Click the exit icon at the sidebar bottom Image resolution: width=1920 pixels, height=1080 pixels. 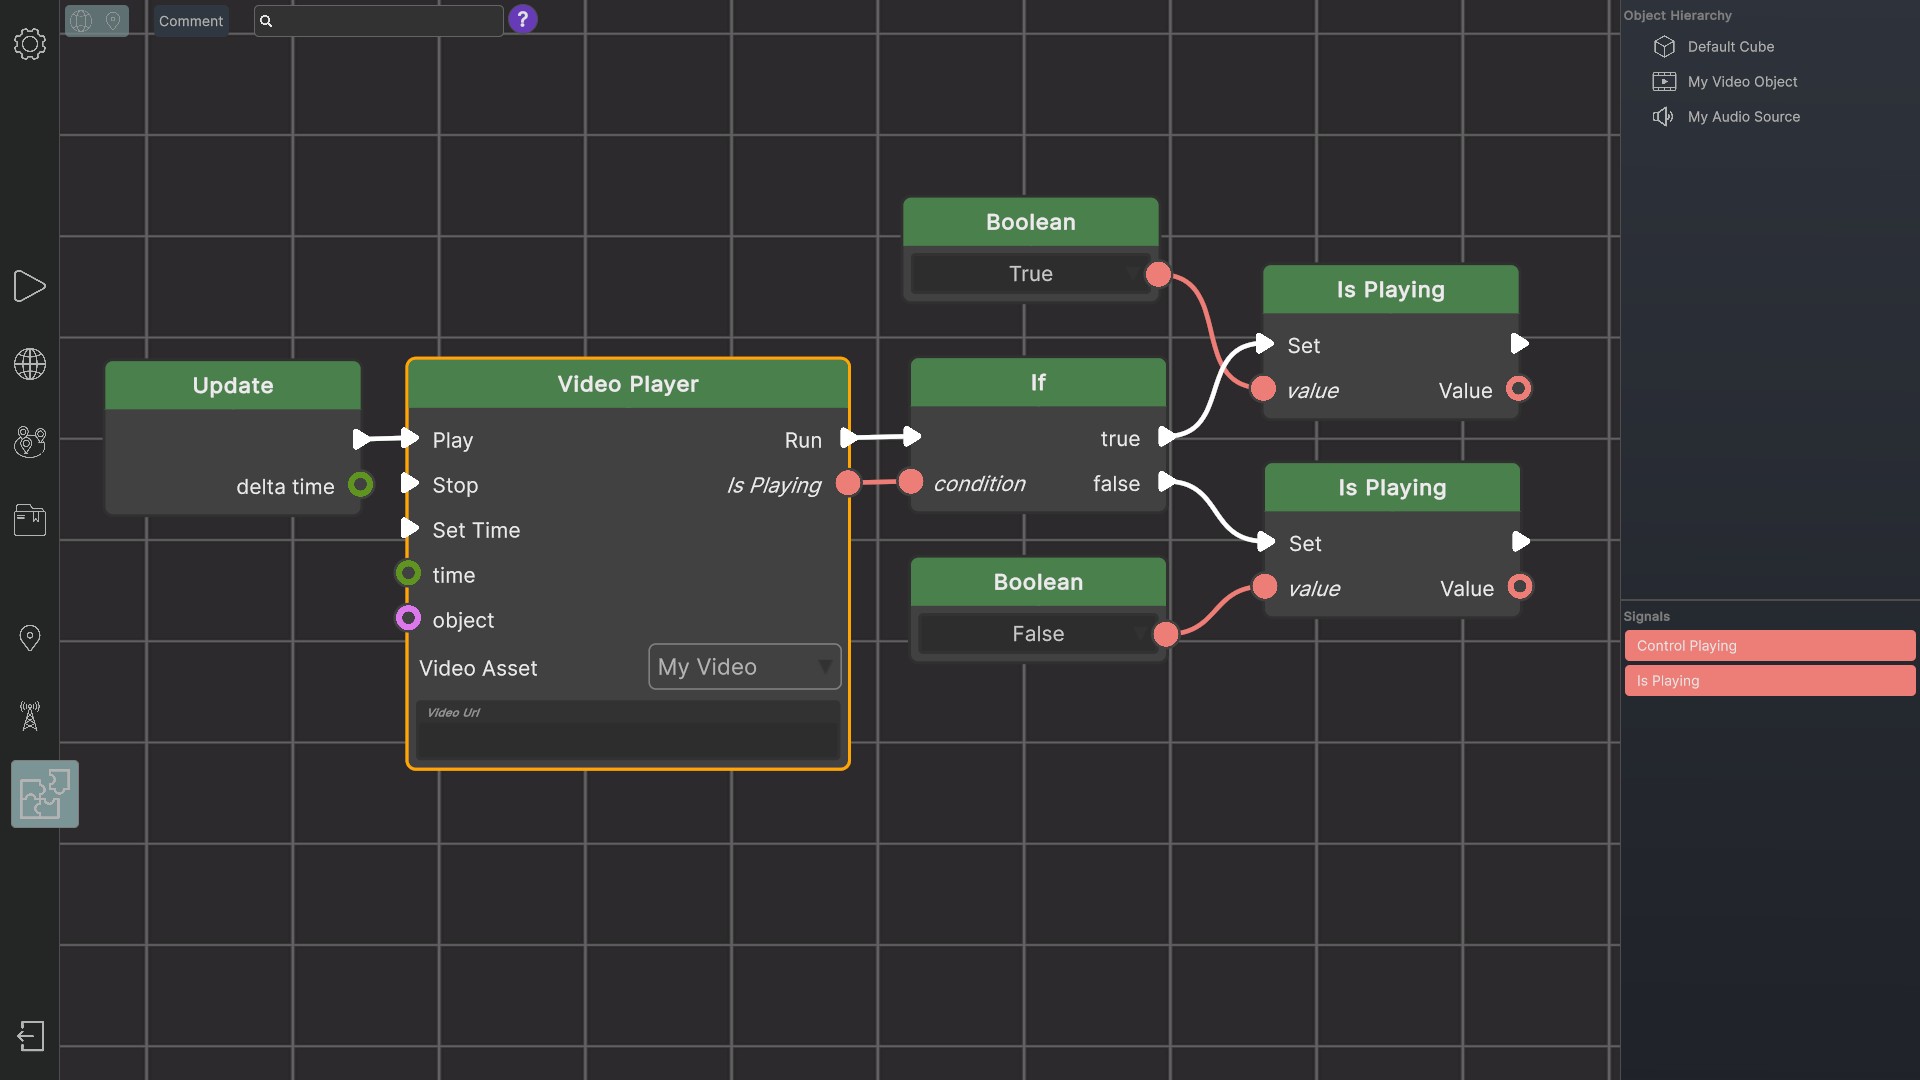tap(31, 1036)
